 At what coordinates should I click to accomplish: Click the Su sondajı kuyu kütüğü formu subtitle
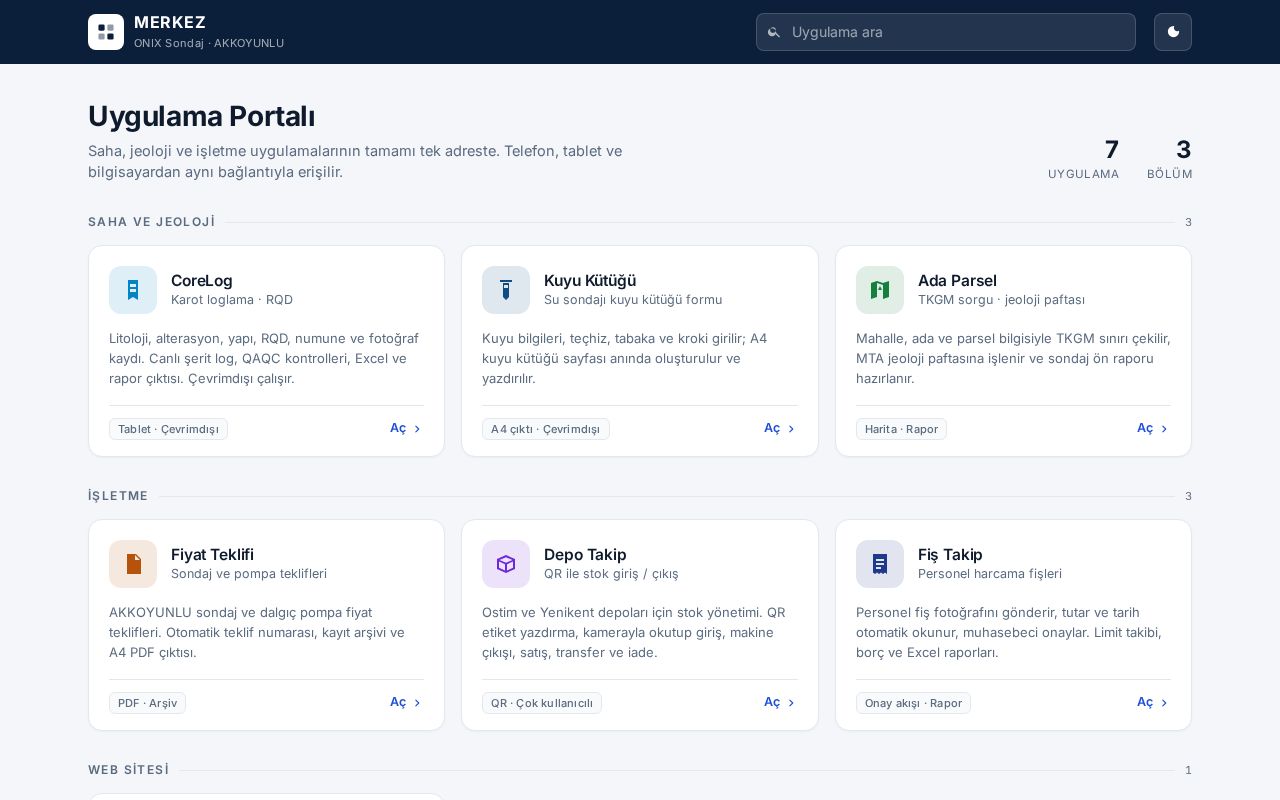click(633, 300)
